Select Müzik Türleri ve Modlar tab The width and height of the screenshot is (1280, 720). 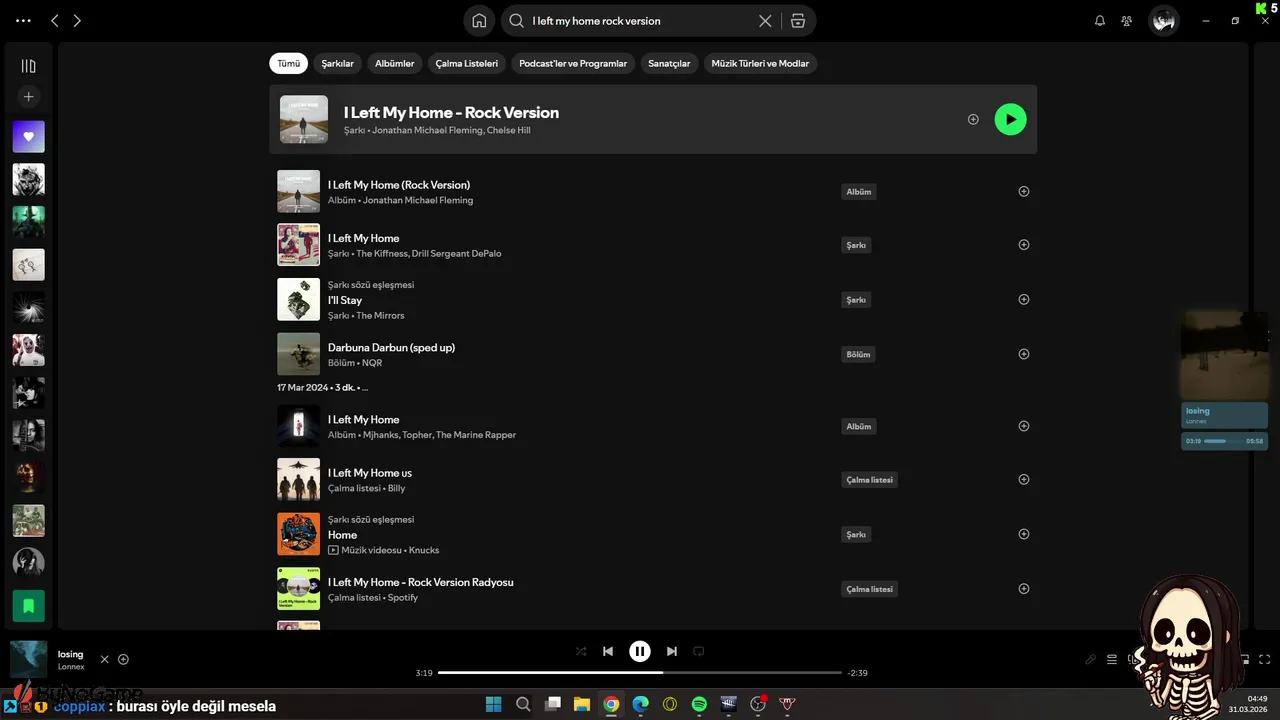[x=760, y=63]
